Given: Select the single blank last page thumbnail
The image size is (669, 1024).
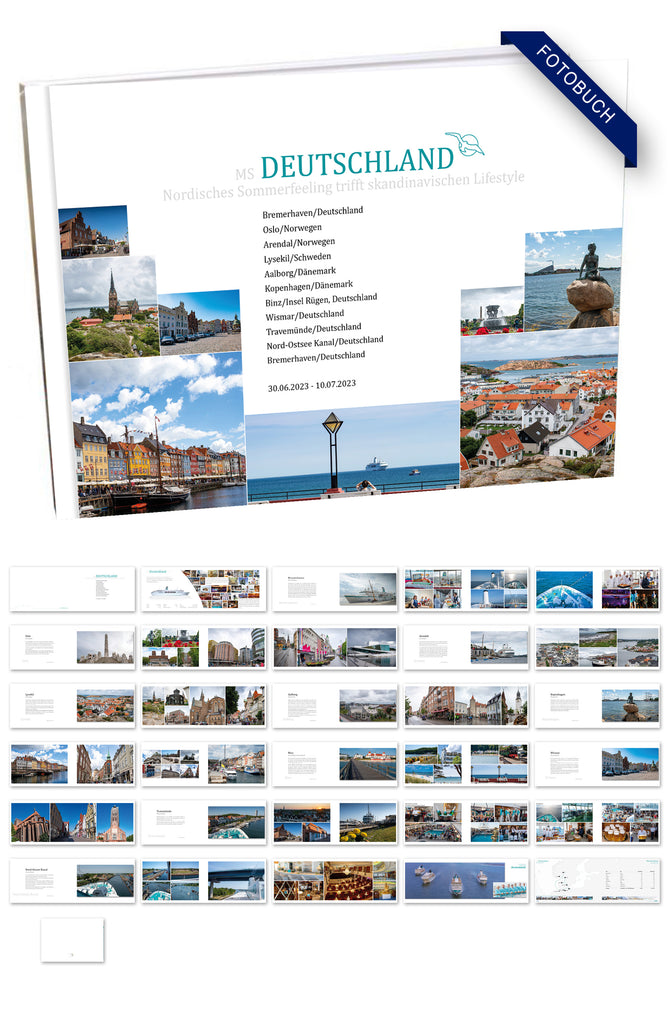Looking at the screenshot, I should 73,940.
